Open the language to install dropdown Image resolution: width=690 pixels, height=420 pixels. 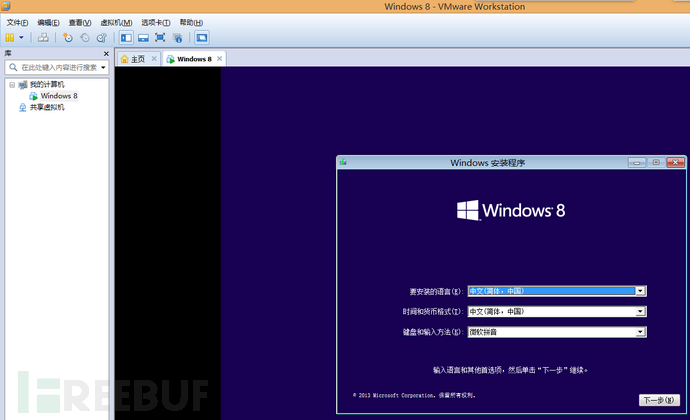point(640,291)
